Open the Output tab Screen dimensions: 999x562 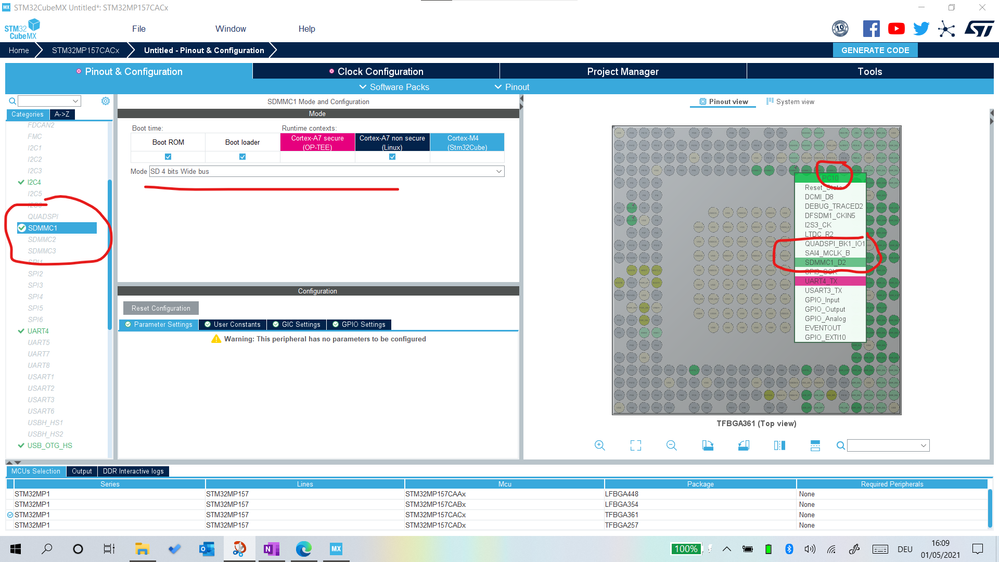pos(82,472)
